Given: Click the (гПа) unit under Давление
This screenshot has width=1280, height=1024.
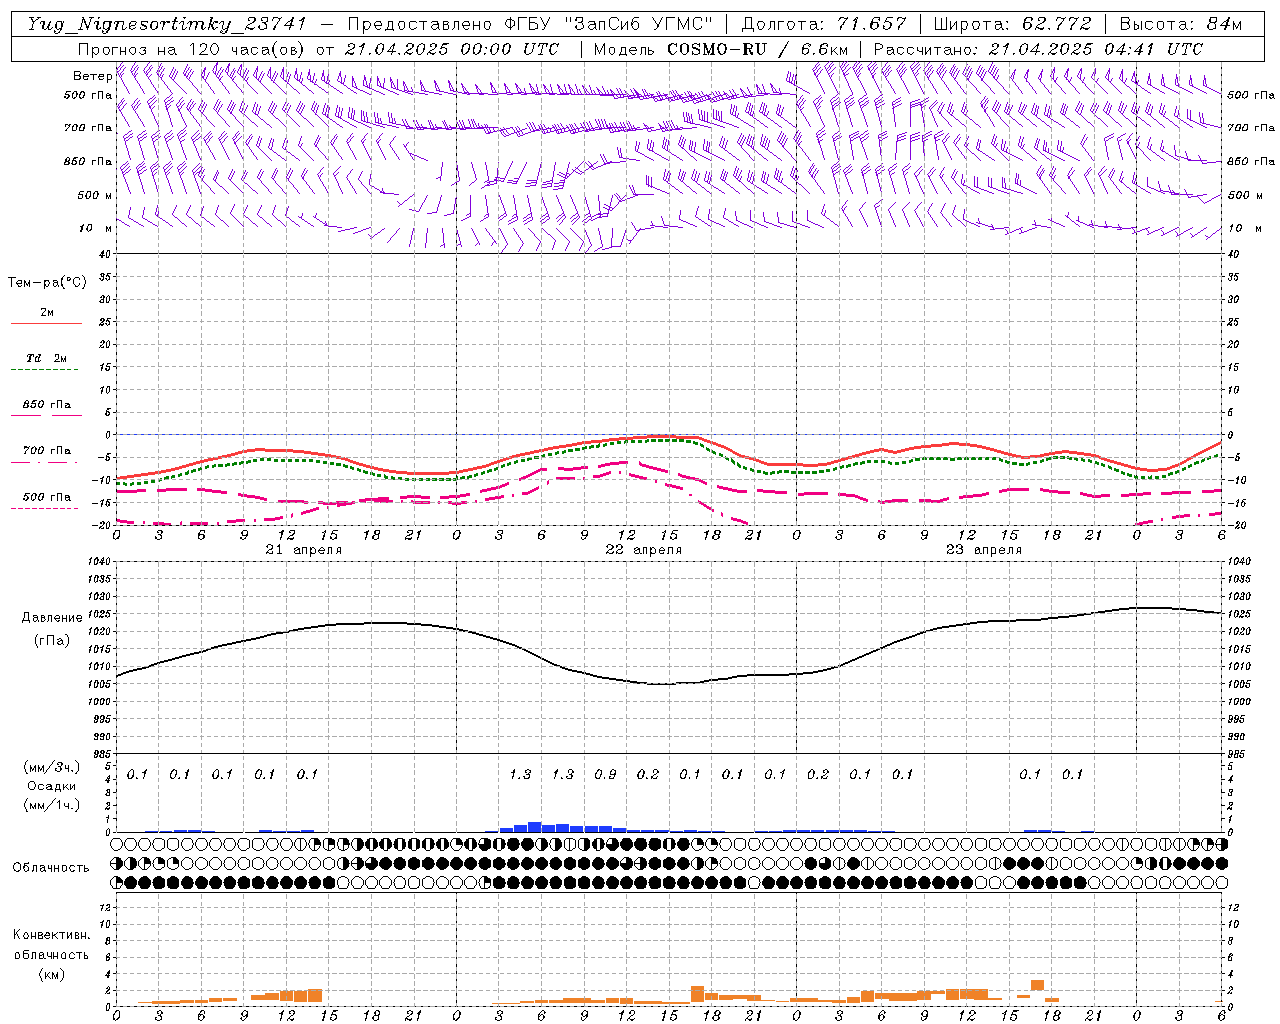Looking at the screenshot, I should pyautogui.click(x=52, y=641).
